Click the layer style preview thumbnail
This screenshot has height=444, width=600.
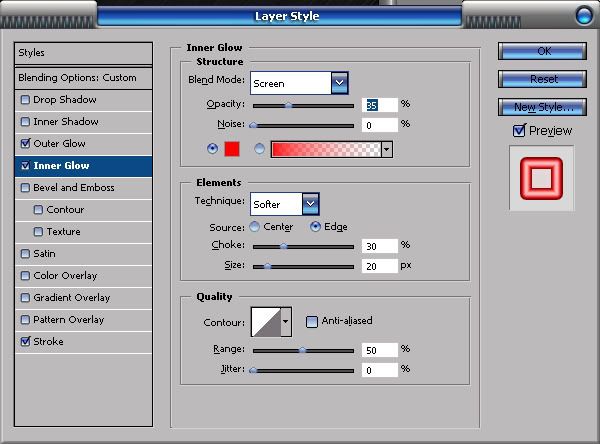[541, 178]
